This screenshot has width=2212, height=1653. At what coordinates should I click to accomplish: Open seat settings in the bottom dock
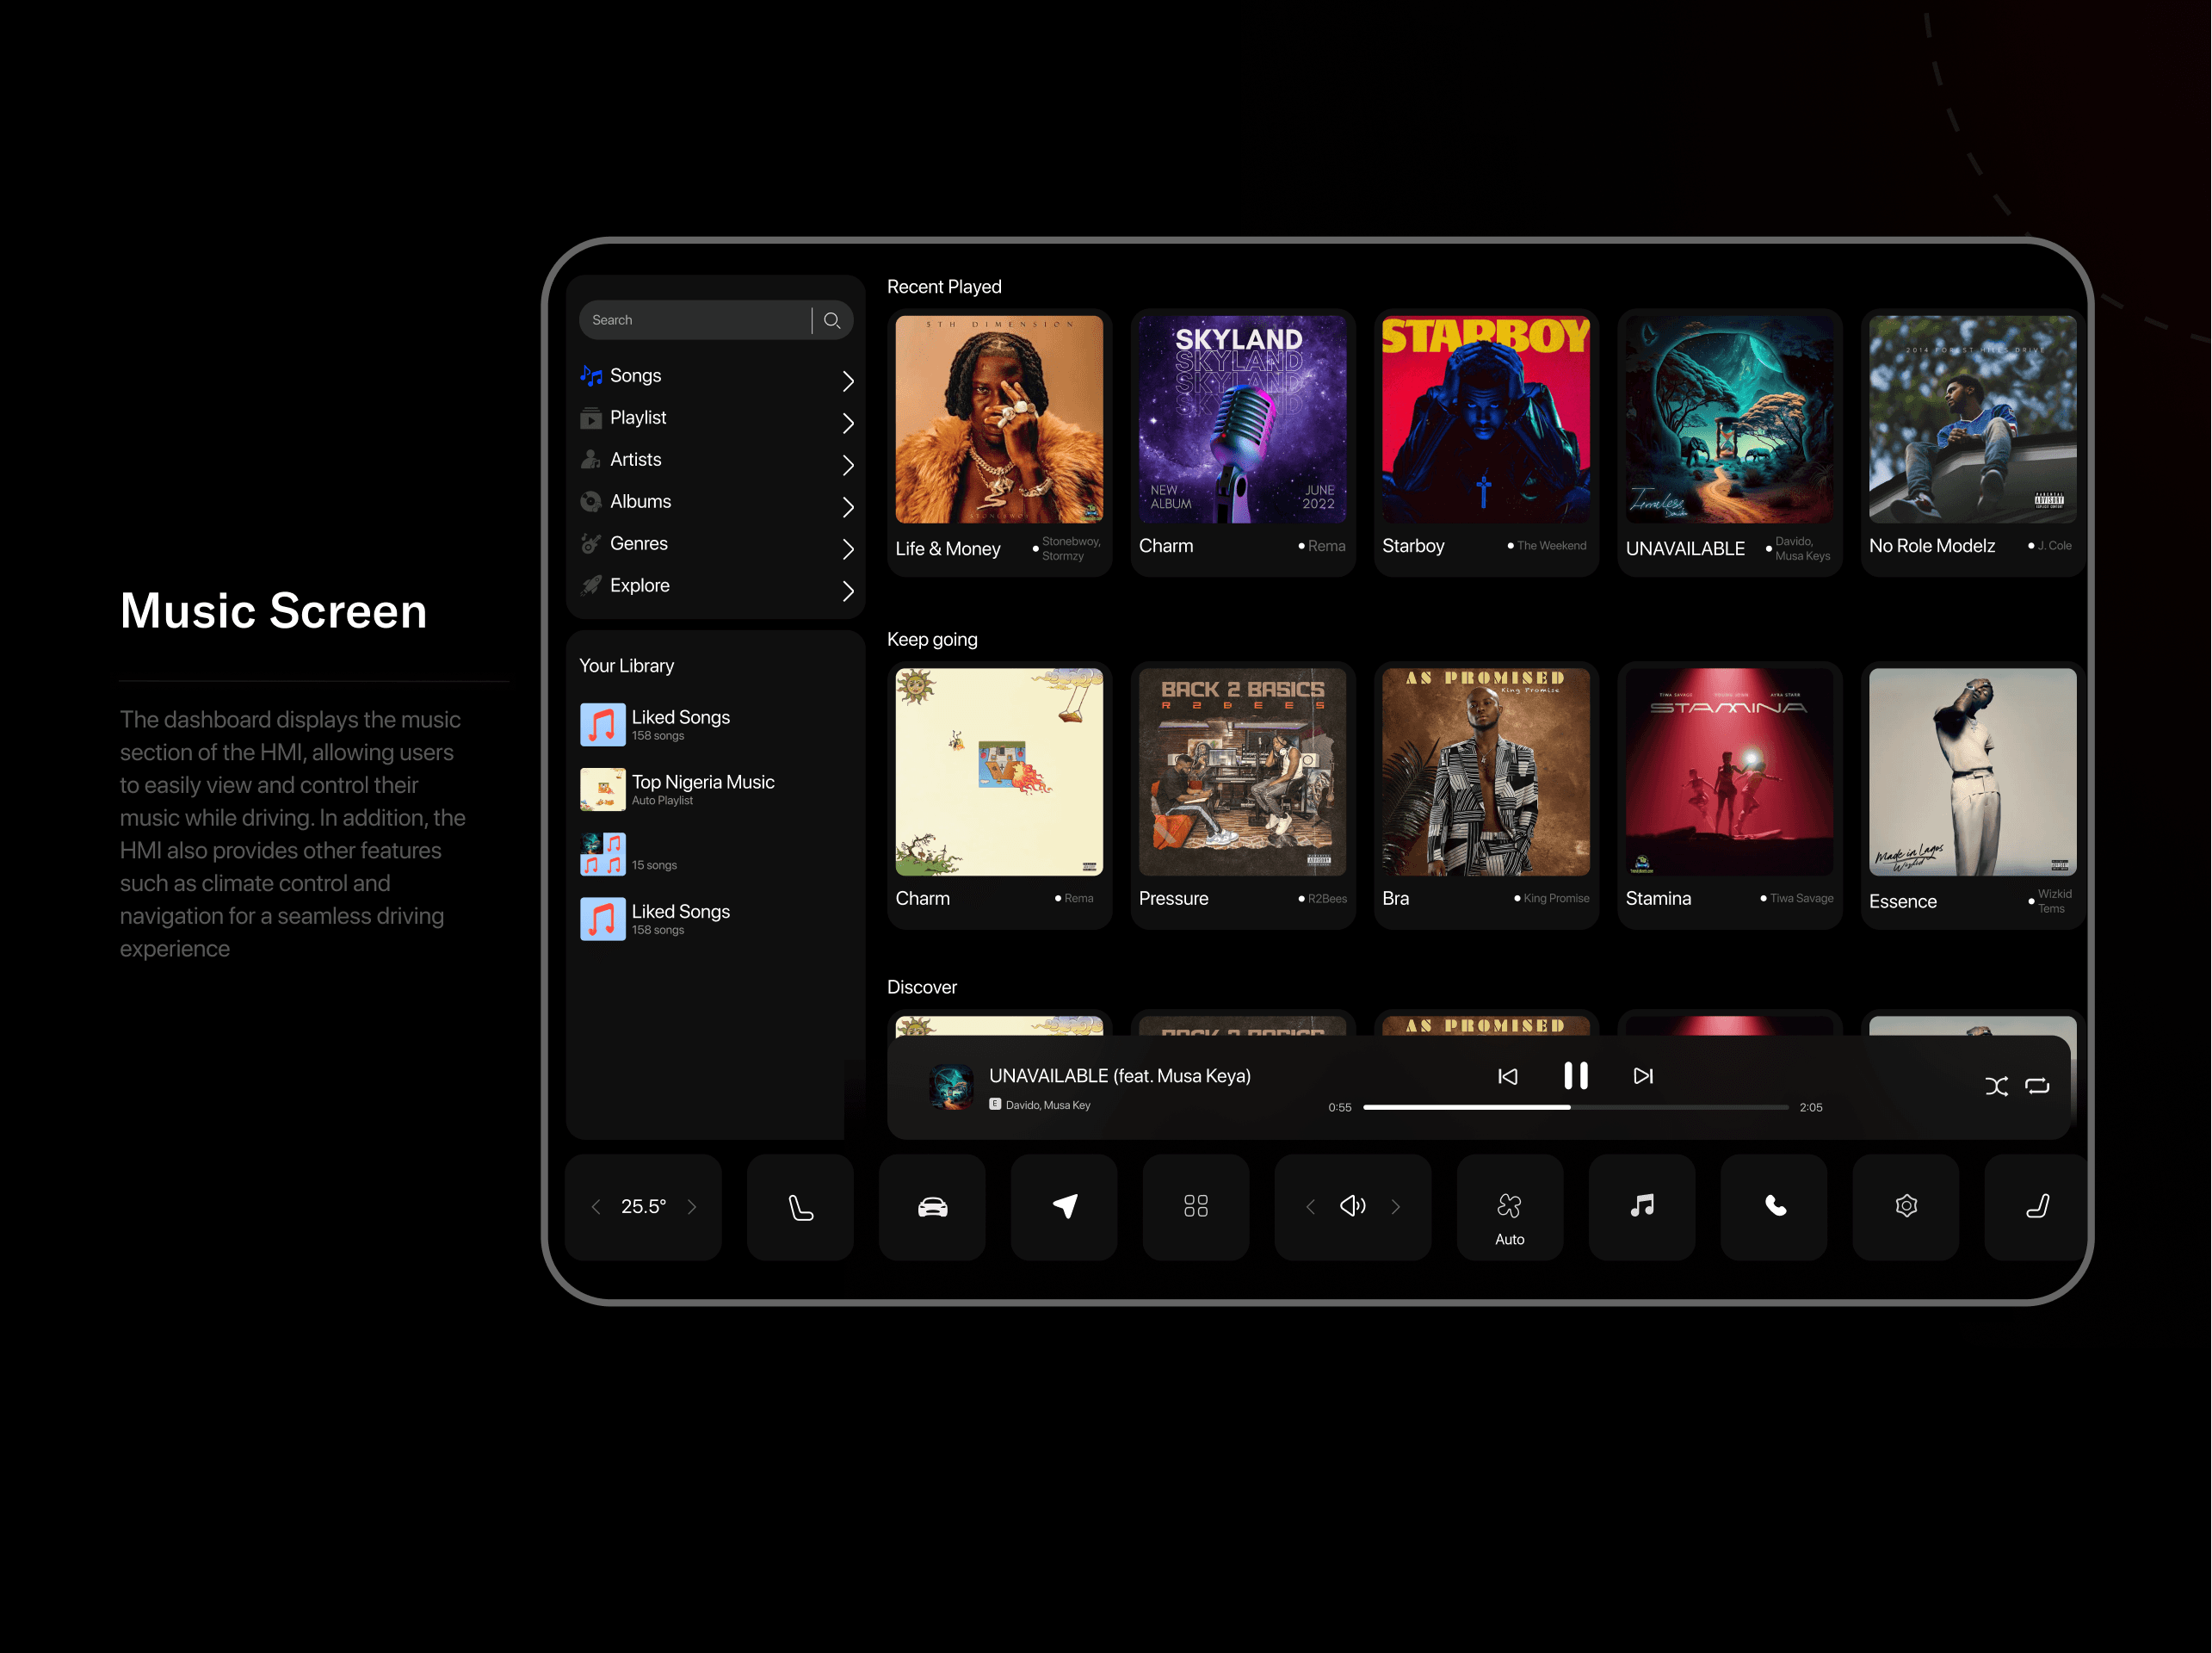tap(800, 1207)
